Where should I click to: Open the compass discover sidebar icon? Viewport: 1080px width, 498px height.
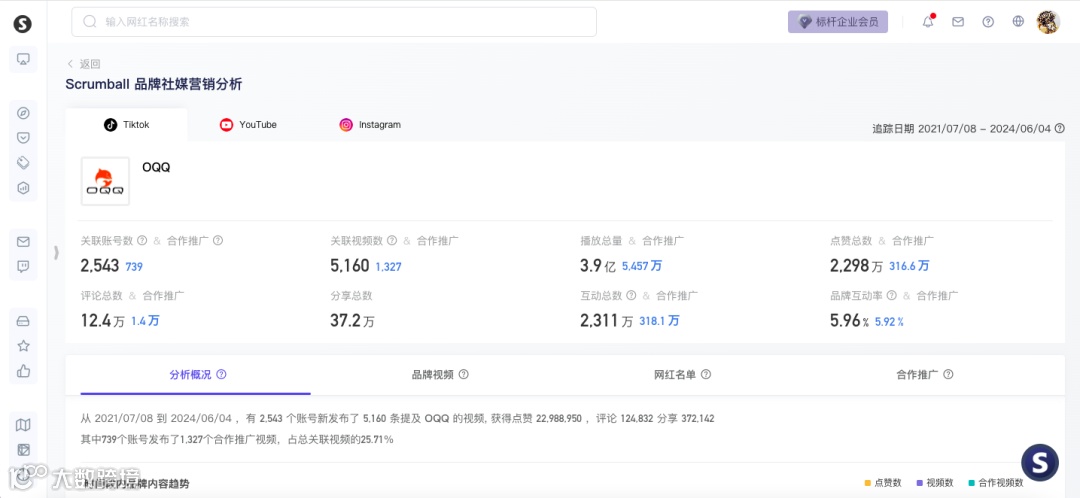click(x=23, y=113)
